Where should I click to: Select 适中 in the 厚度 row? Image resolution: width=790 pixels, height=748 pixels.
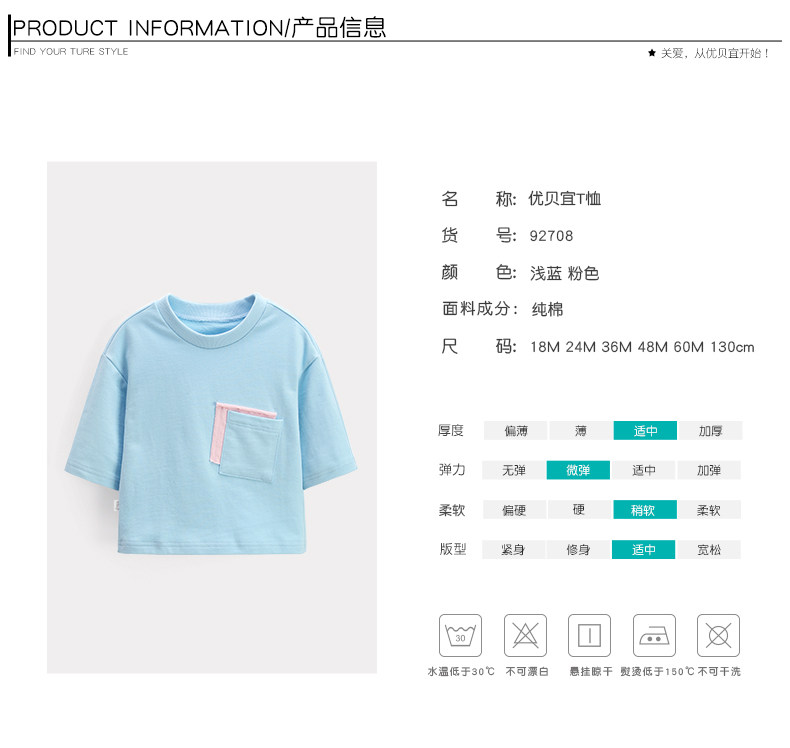[x=645, y=431]
